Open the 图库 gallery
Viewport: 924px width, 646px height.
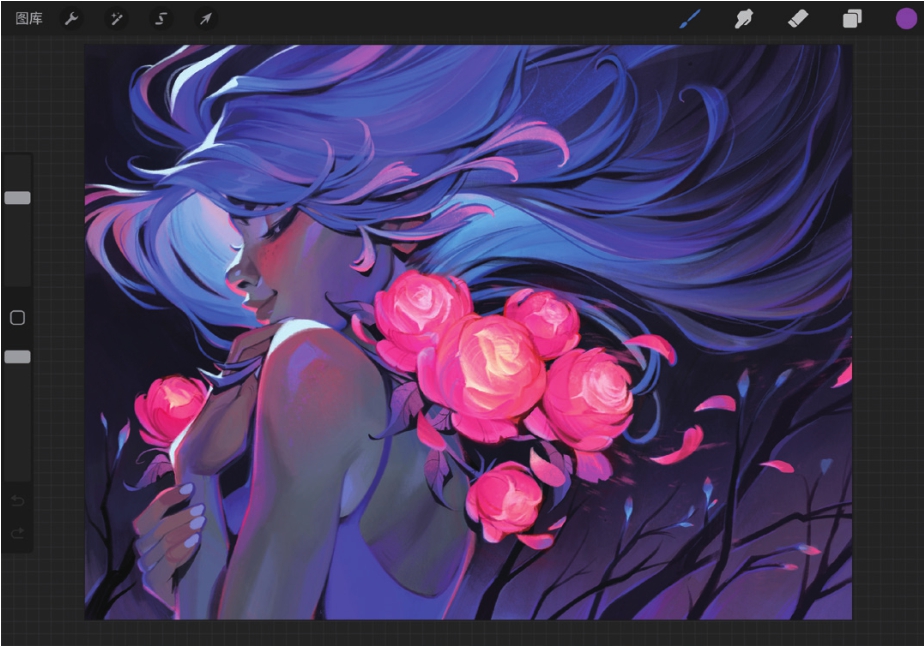click(29, 19)
